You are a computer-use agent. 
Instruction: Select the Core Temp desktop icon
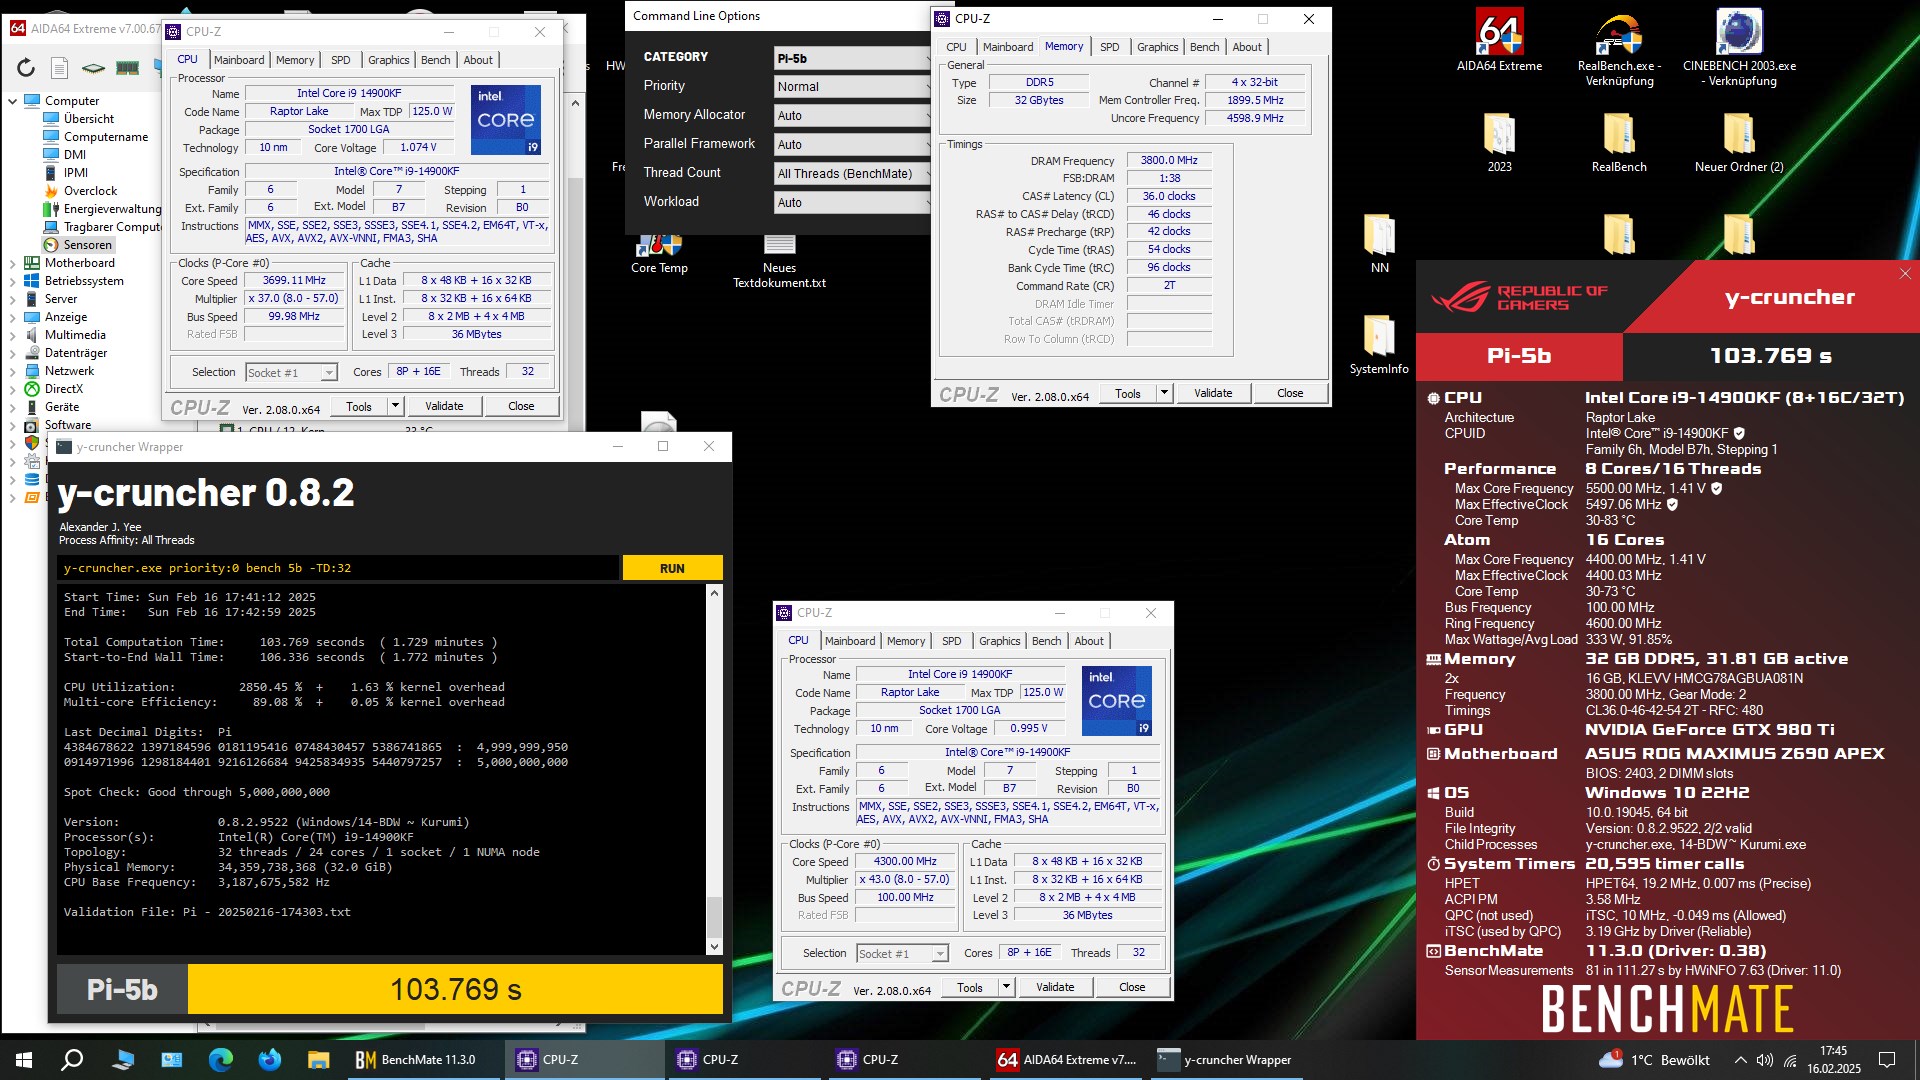659,254
